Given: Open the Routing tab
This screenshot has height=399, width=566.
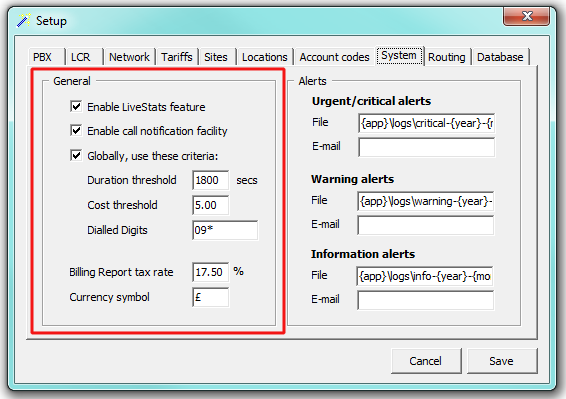Looking at the screenshot, I should (x=447, y=57).
